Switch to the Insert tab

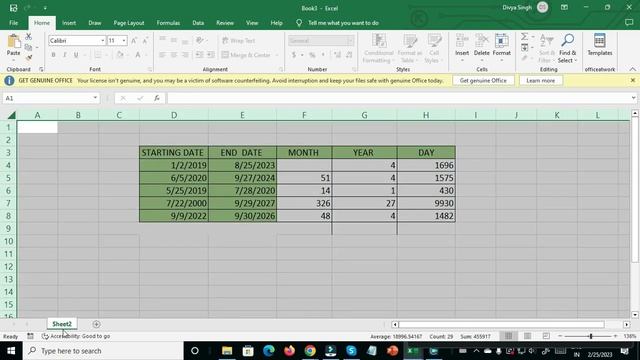click(x=69, y=23)
